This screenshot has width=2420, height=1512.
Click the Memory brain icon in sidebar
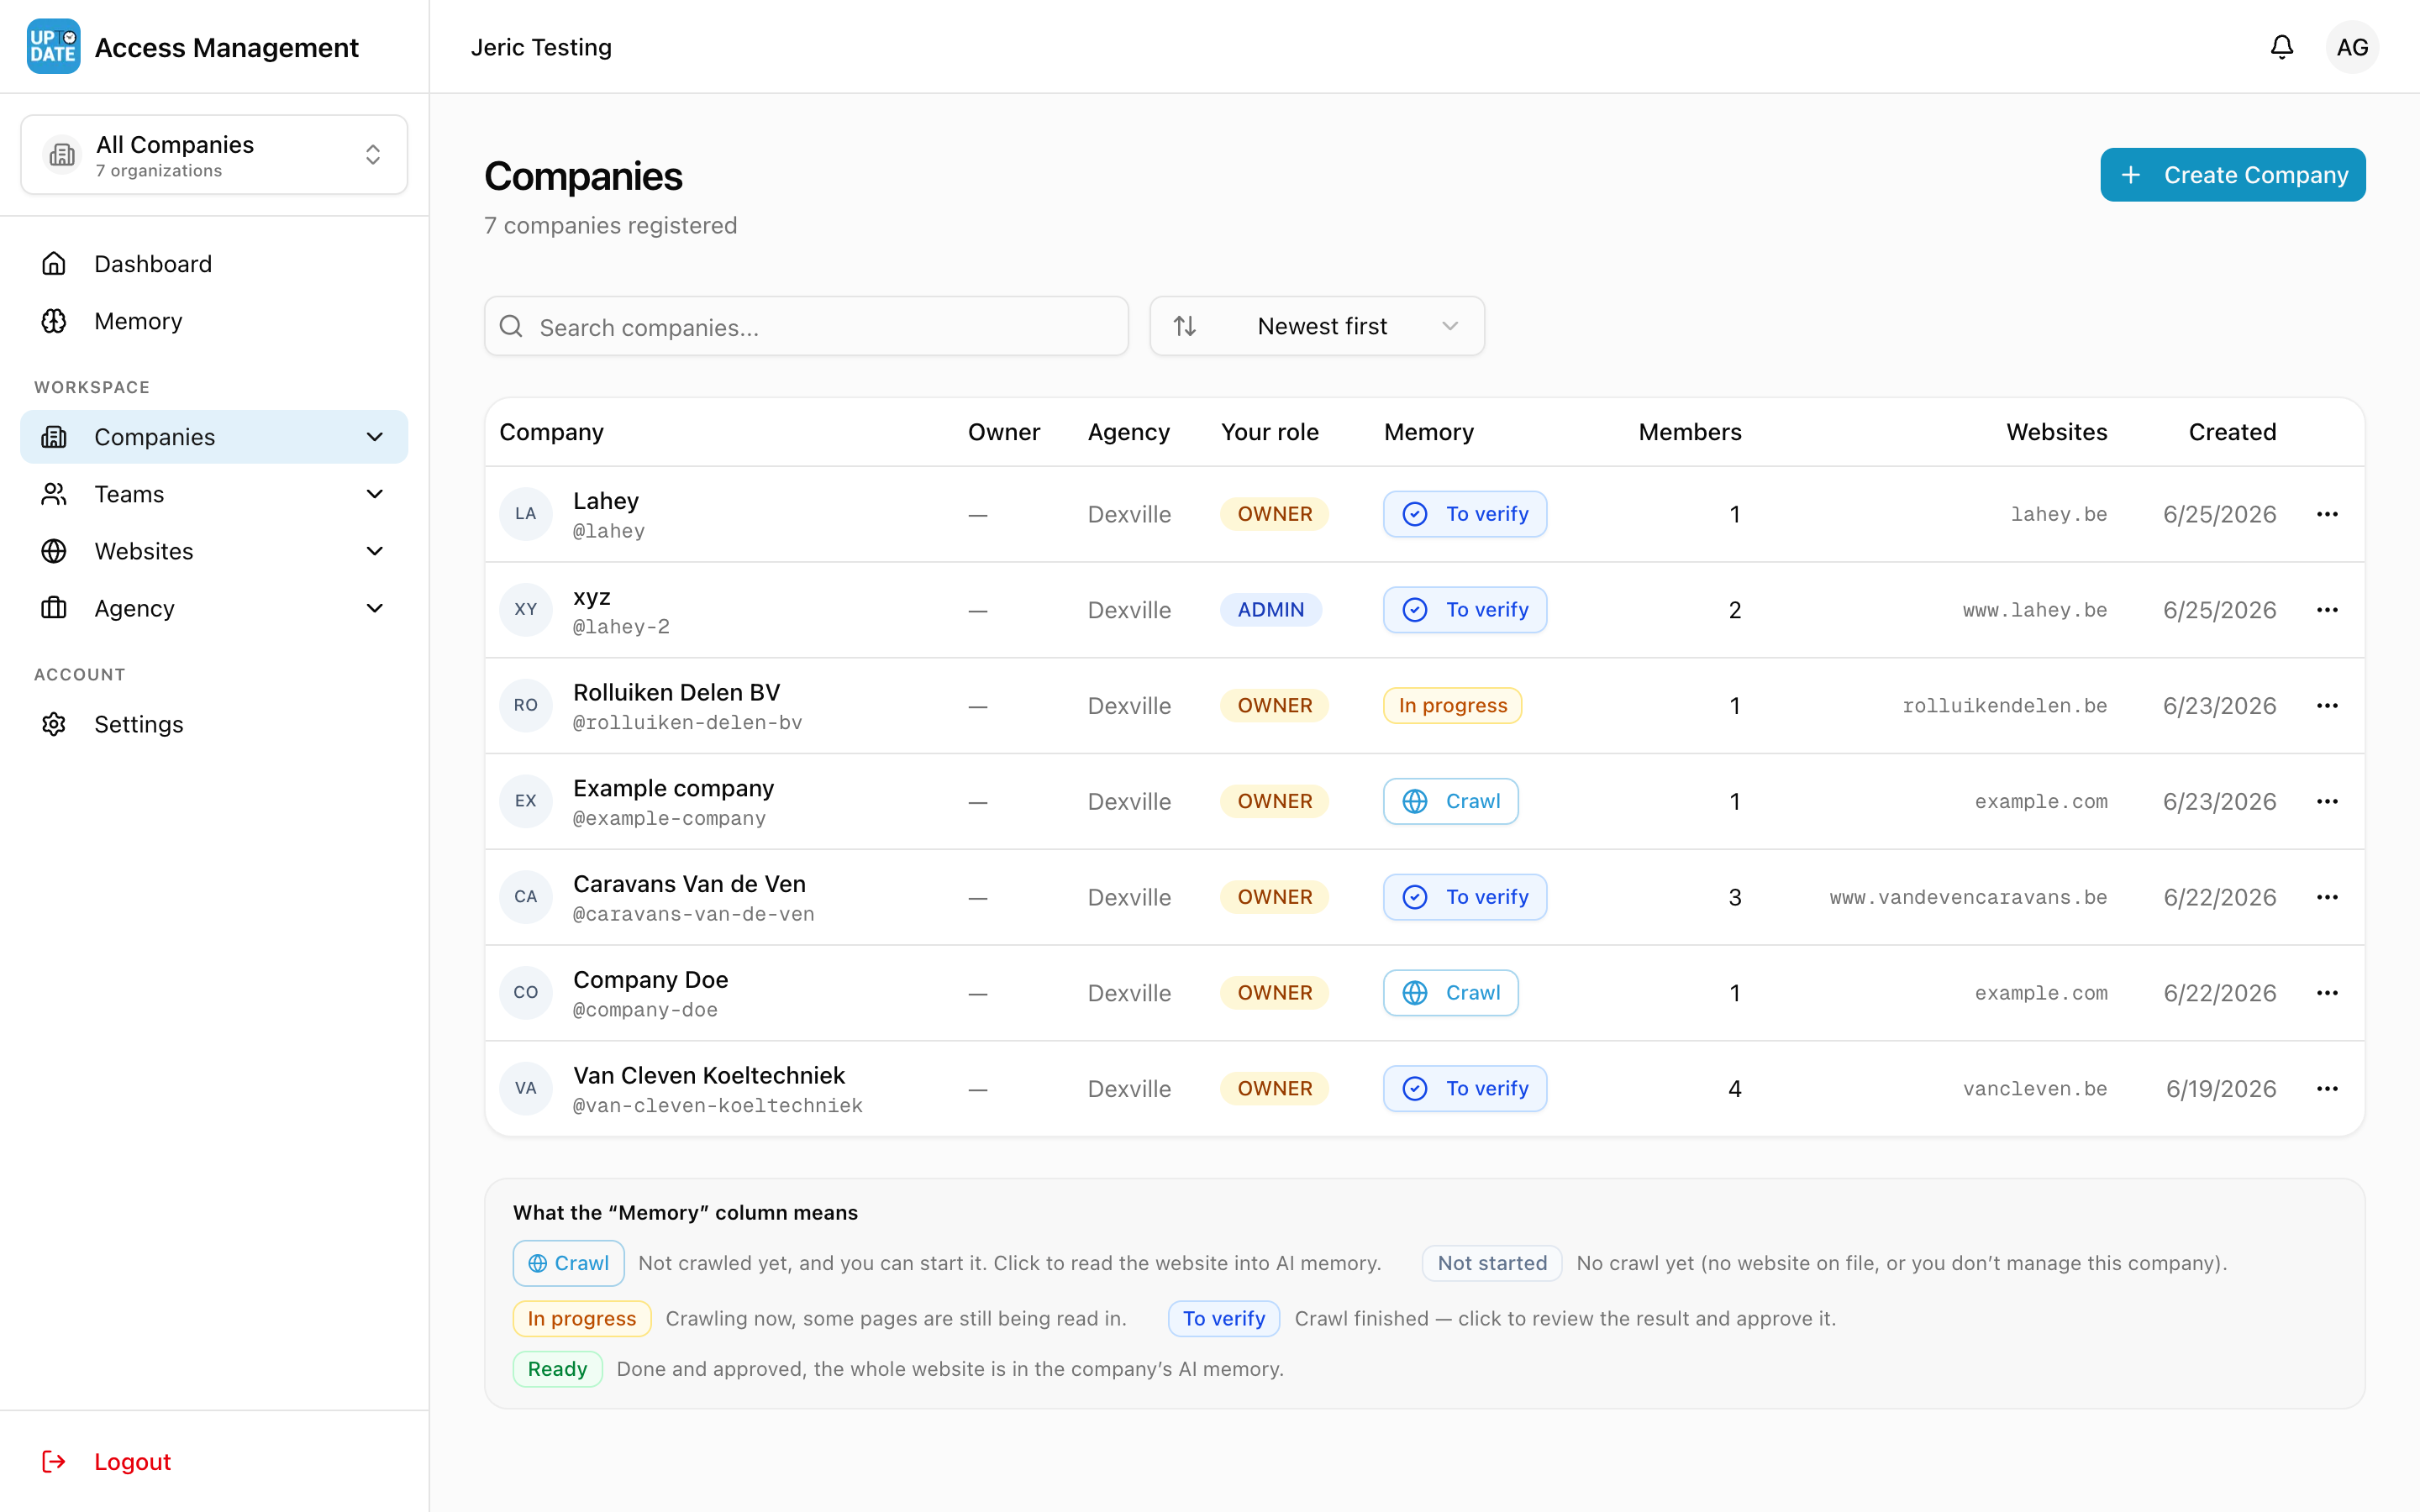[x=54, y=321]
